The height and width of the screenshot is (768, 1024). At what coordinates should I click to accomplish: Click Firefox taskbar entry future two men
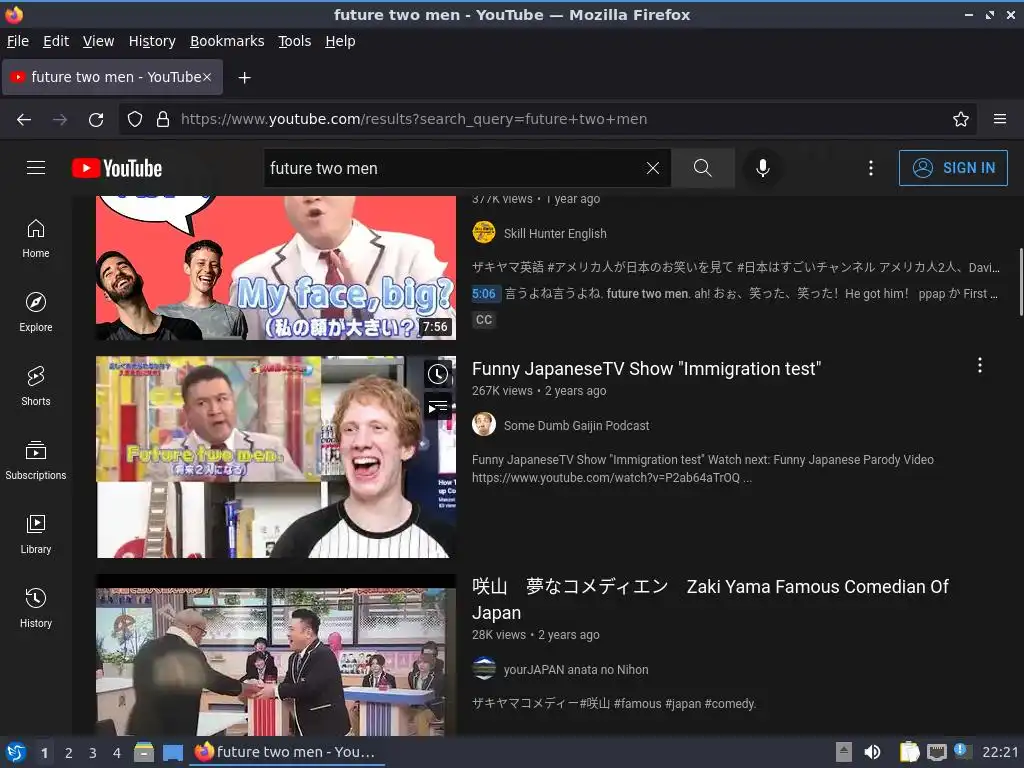click(x=285, y=752)
